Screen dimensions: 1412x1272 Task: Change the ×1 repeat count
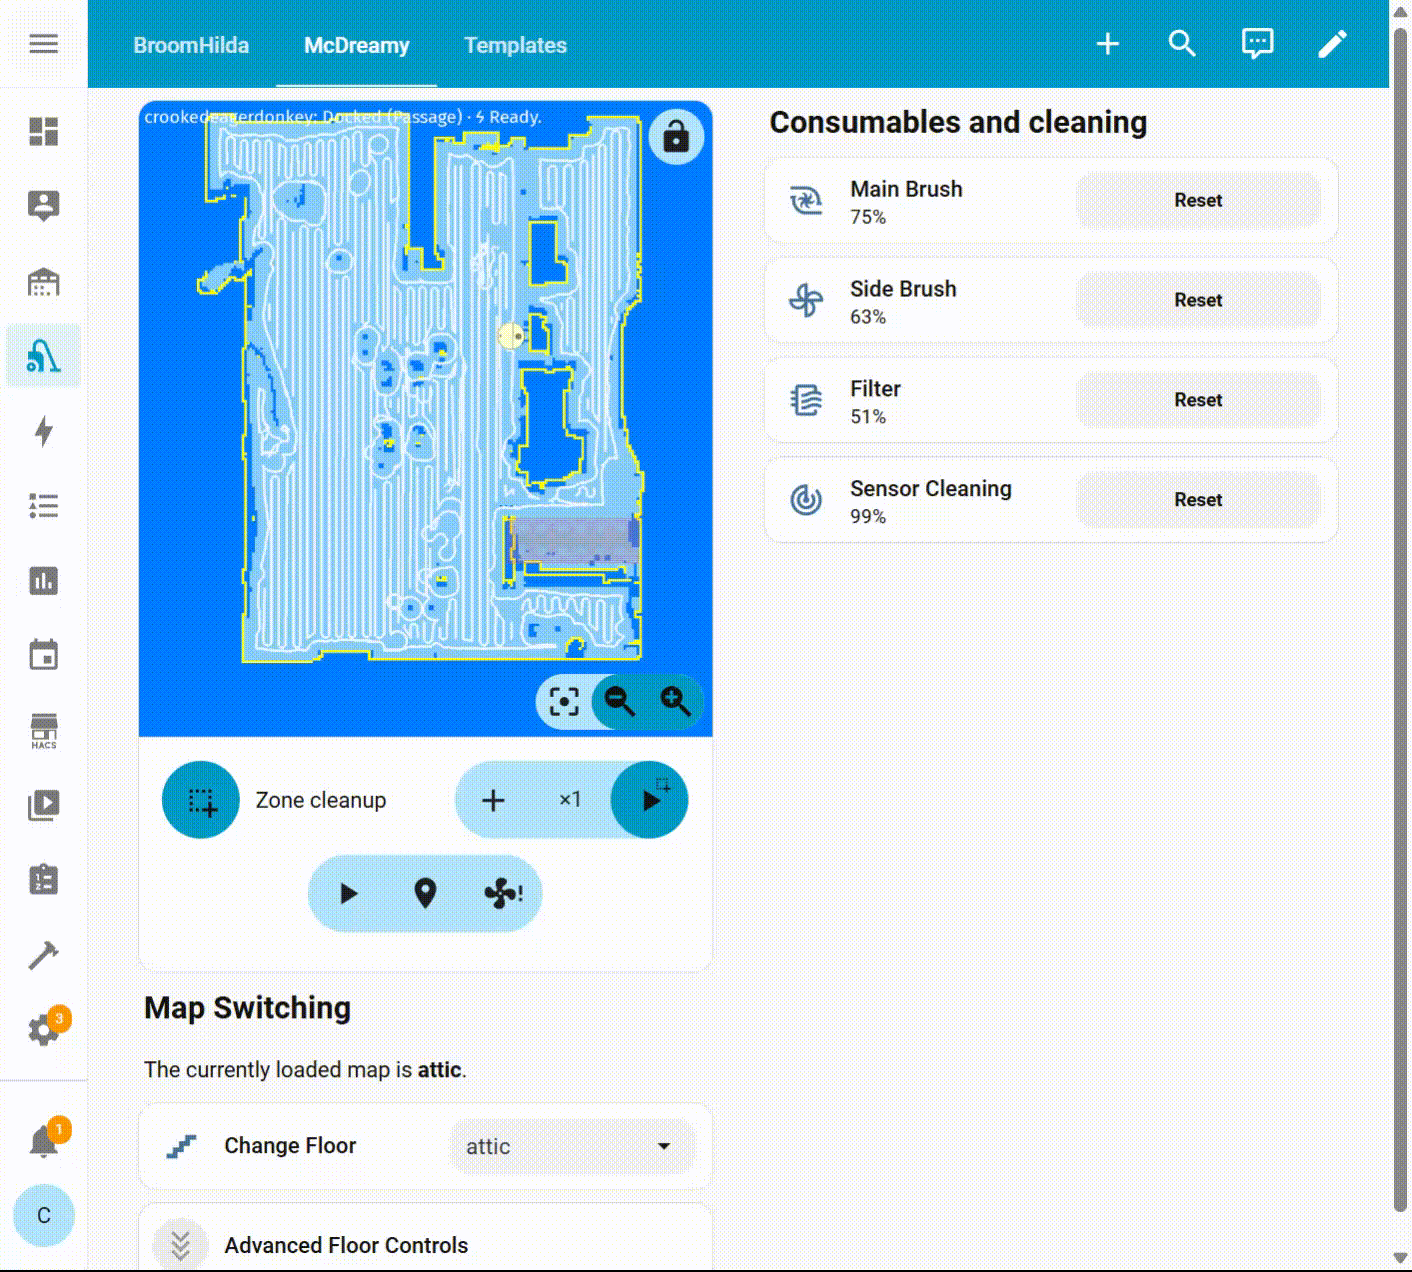[x=570, y=800]
